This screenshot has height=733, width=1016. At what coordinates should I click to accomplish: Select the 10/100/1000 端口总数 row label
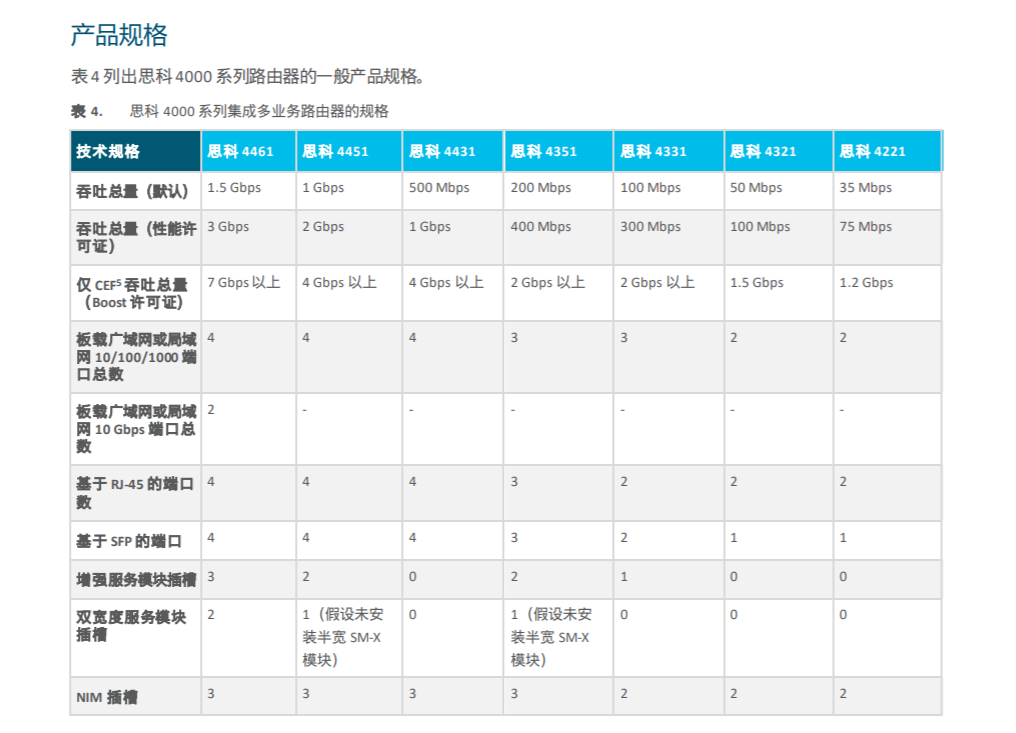point(136,356)
